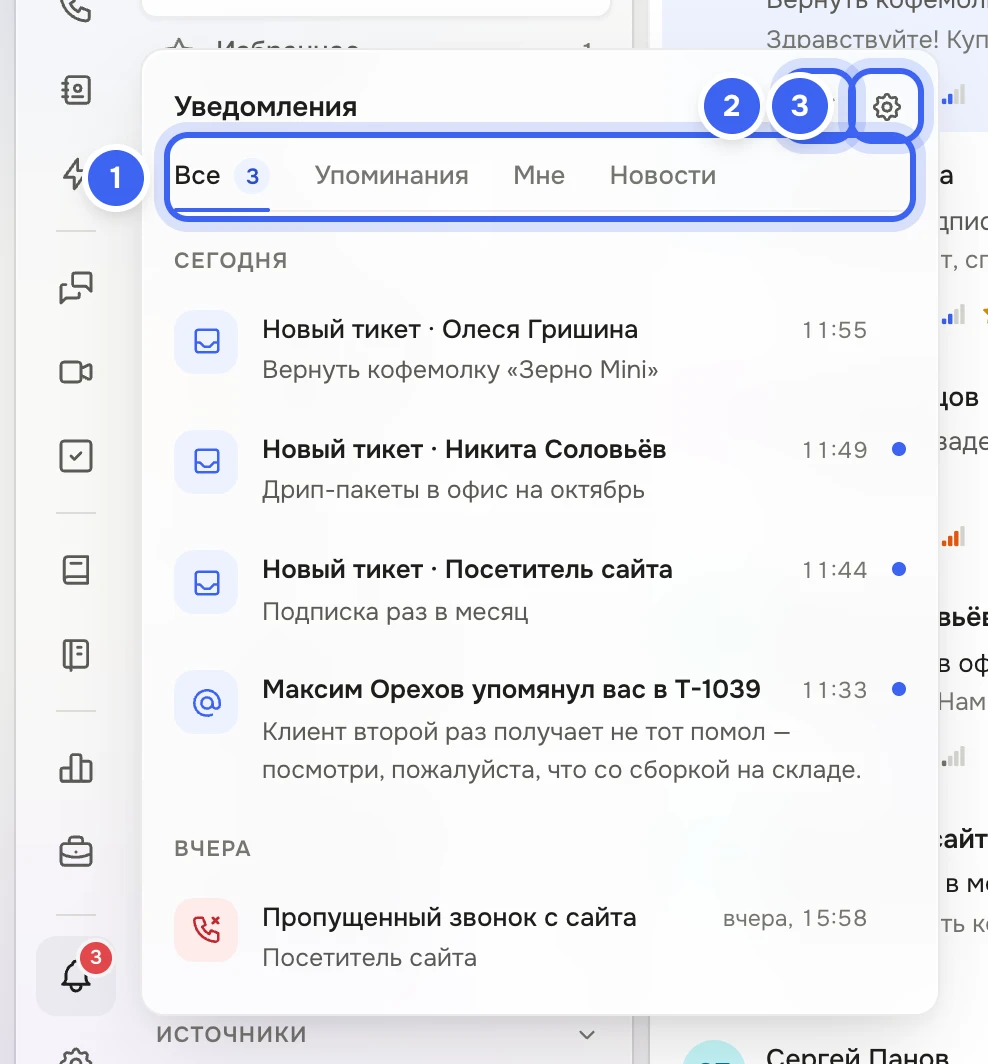Open the chats speech bubbles icon
The width and height of the screenshot is (988, 1064).
(76, 288)
